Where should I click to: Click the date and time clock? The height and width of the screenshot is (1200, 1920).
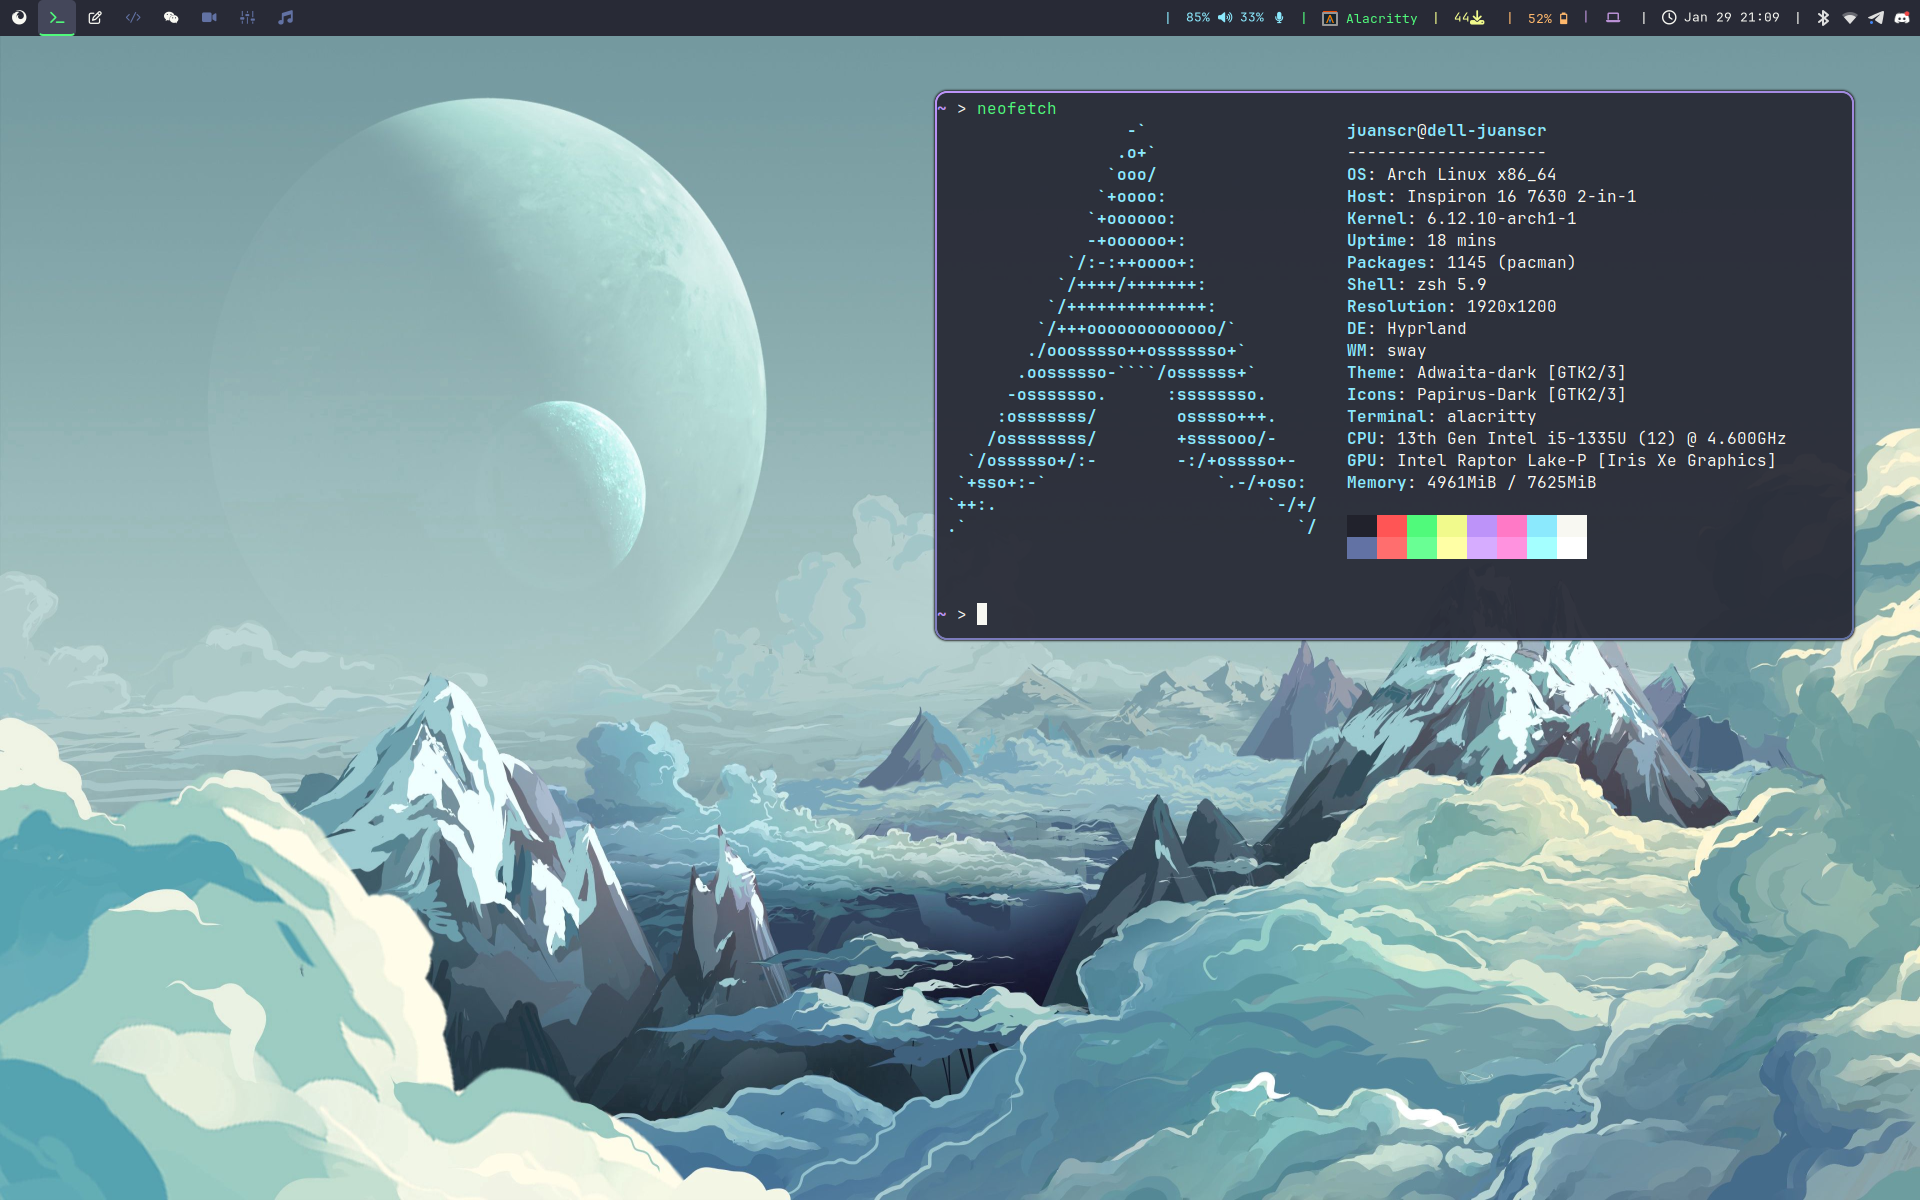[1720, 18]
